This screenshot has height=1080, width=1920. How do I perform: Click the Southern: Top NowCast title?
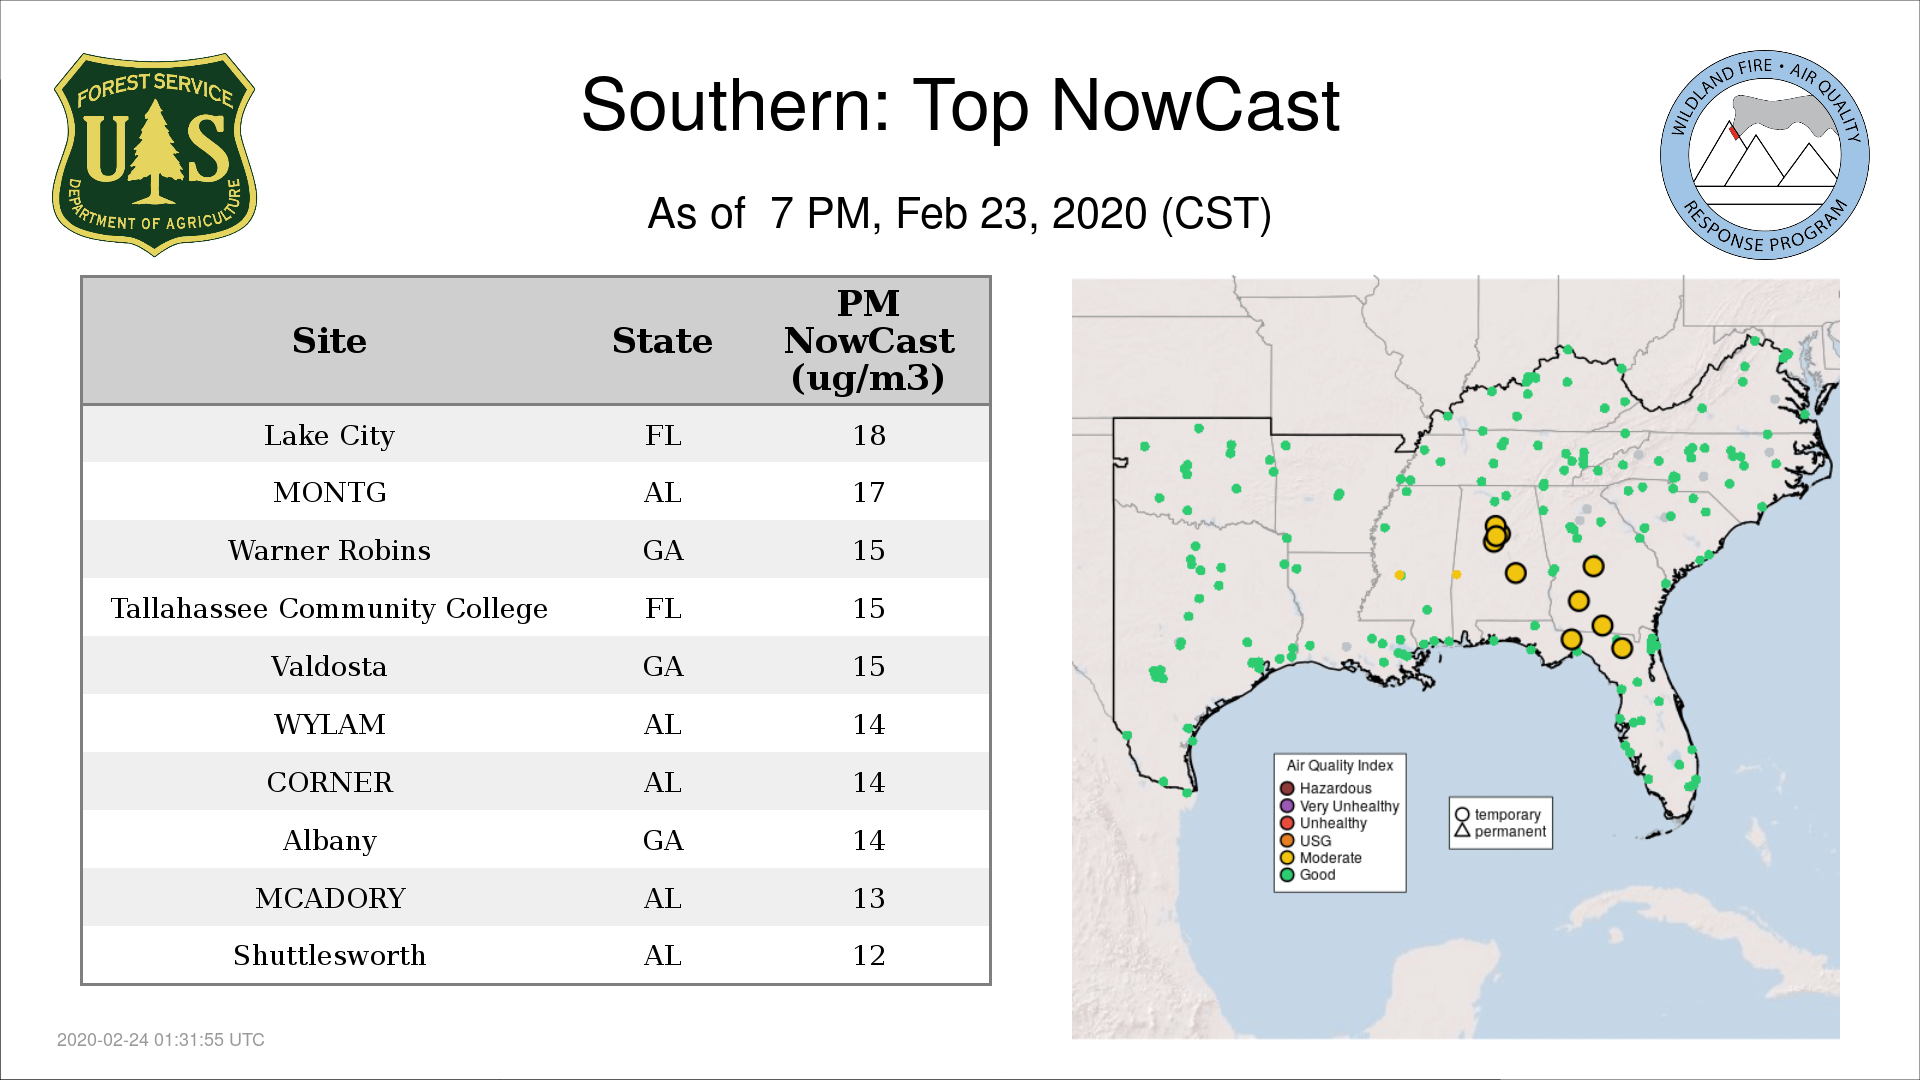tap(959, 106)
